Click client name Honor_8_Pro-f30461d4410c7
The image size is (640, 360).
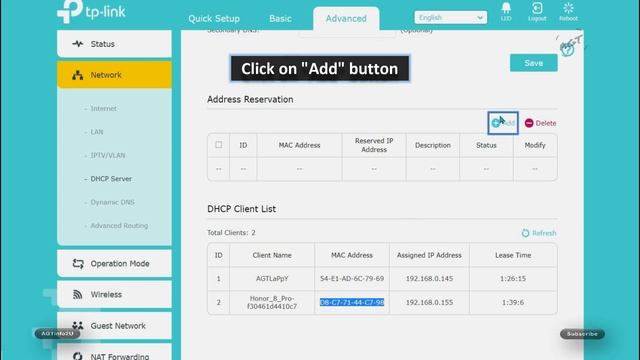[272, 302]
